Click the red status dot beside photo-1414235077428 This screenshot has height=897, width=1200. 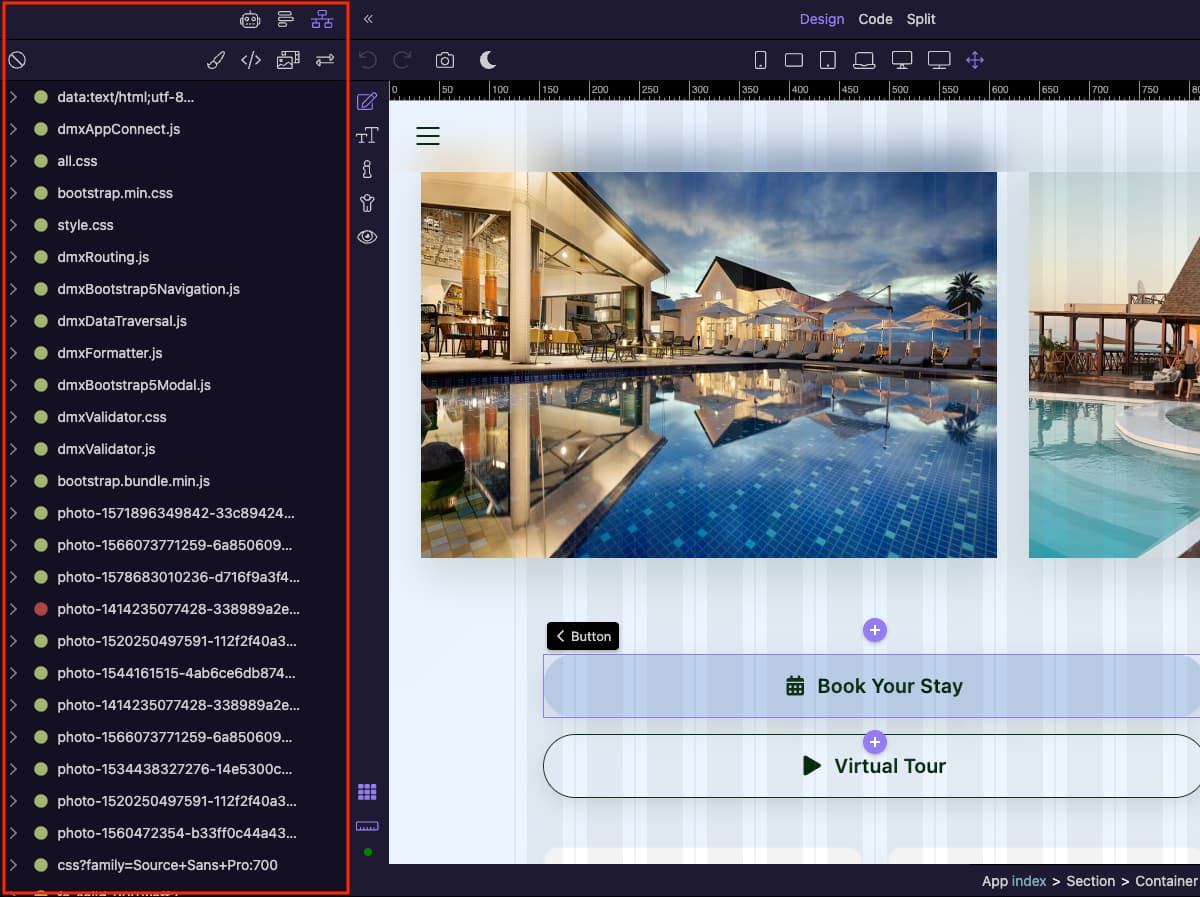41,609
